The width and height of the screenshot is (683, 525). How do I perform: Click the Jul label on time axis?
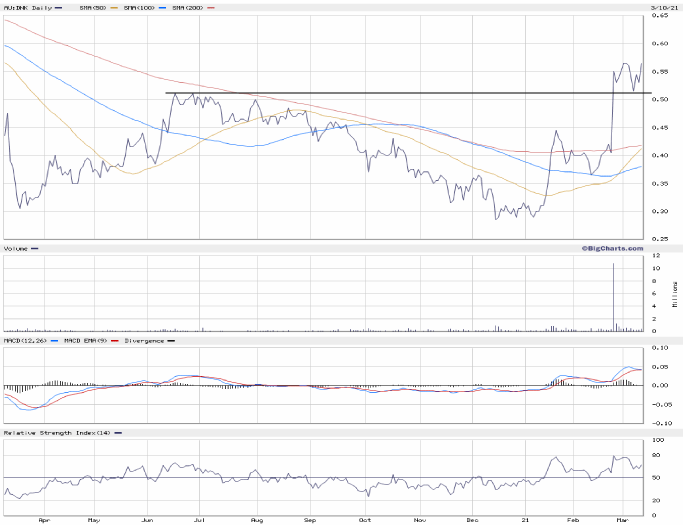pyautogui.click(x=200, y=520)
